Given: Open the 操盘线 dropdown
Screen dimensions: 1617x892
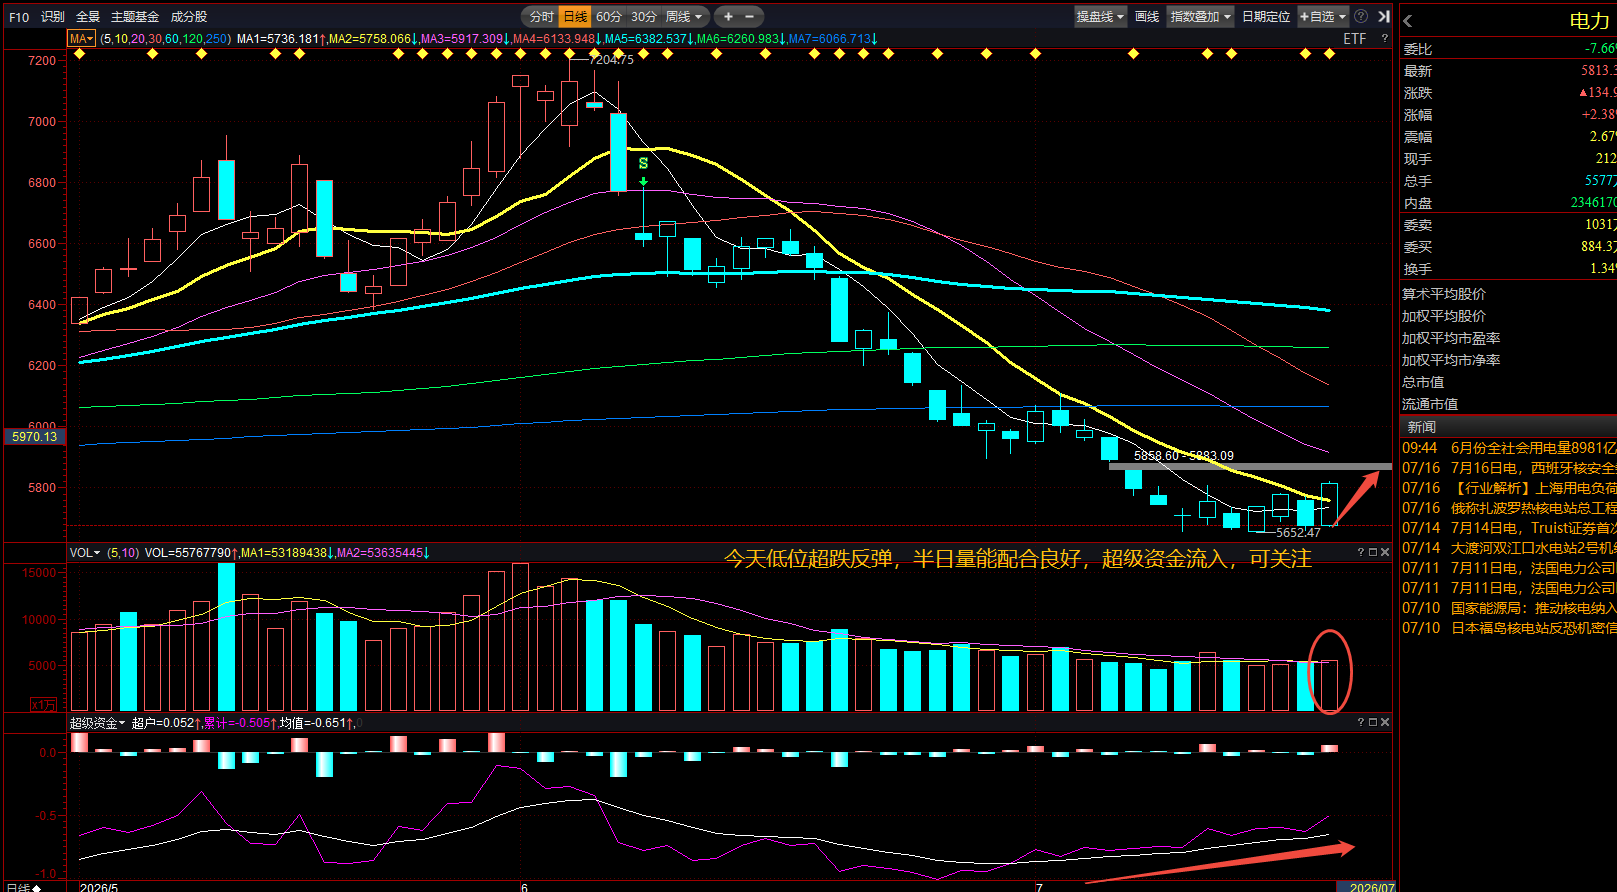Looking at the screenshot, I should pos(1100,16).
